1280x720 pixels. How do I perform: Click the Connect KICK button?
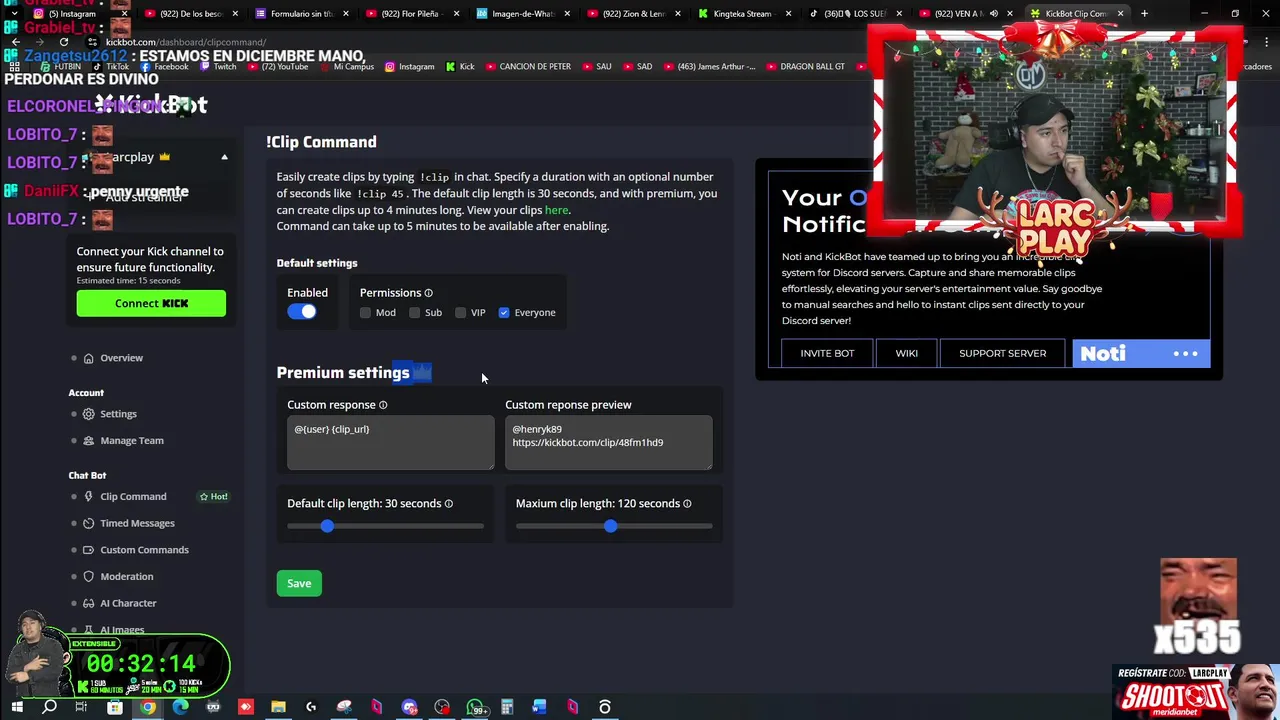pyautogui.click(x=151, y=303)
